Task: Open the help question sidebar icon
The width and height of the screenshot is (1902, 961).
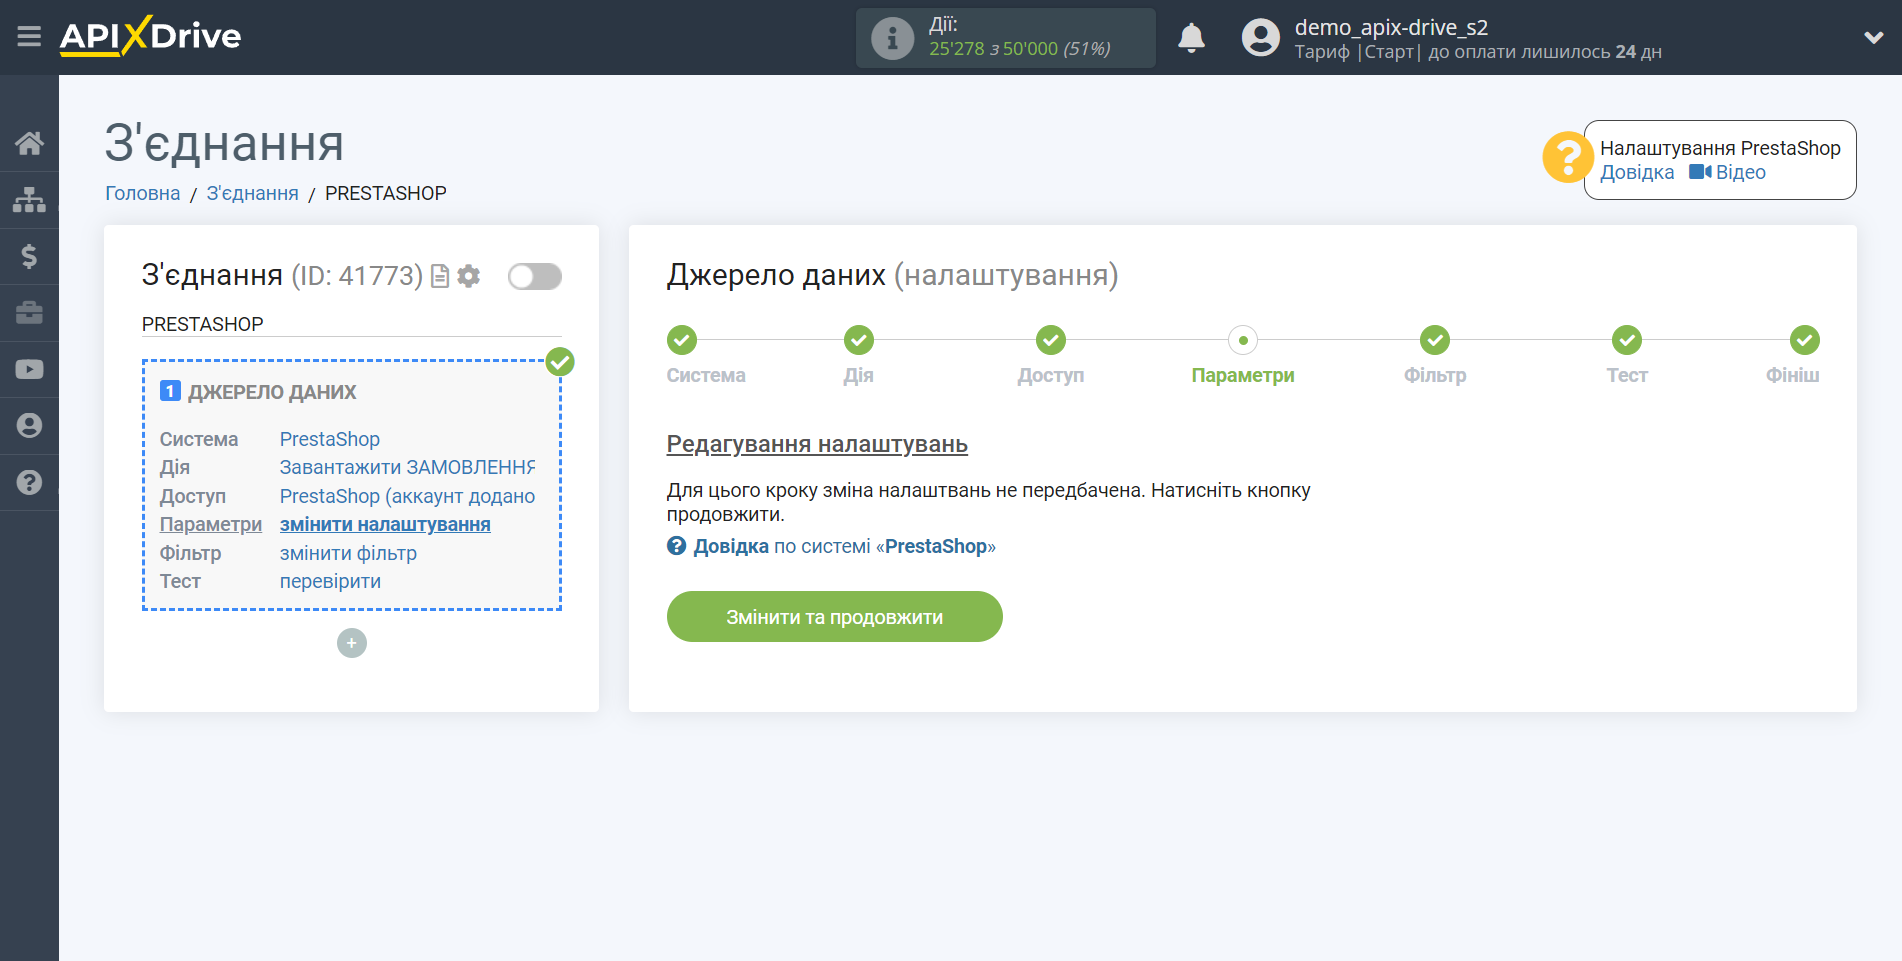Action: (x=29, y=482)
